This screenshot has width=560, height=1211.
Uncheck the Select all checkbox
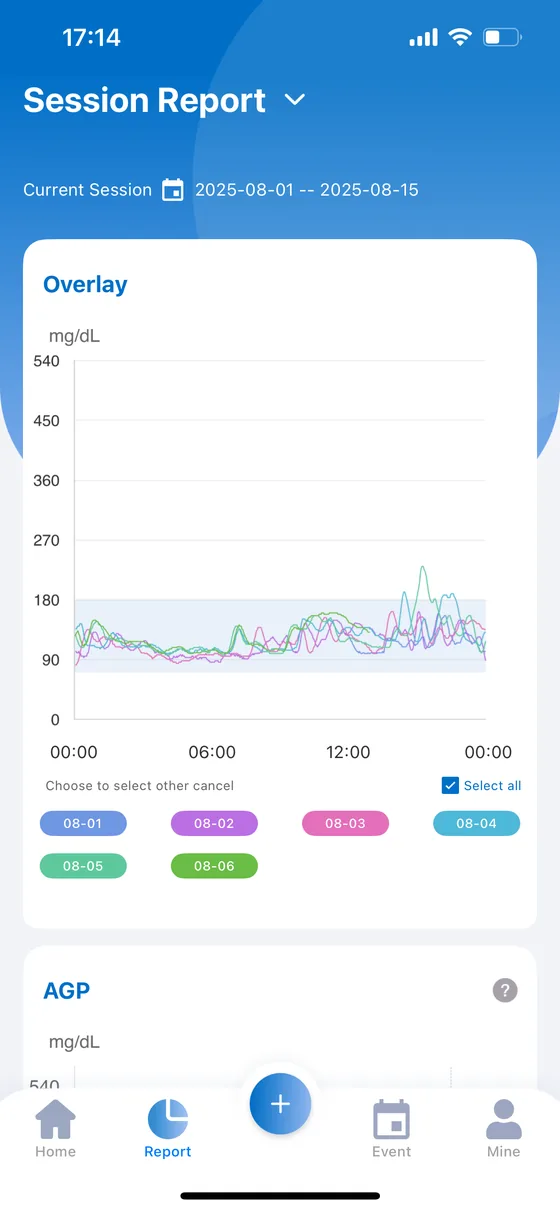point(450,785)
